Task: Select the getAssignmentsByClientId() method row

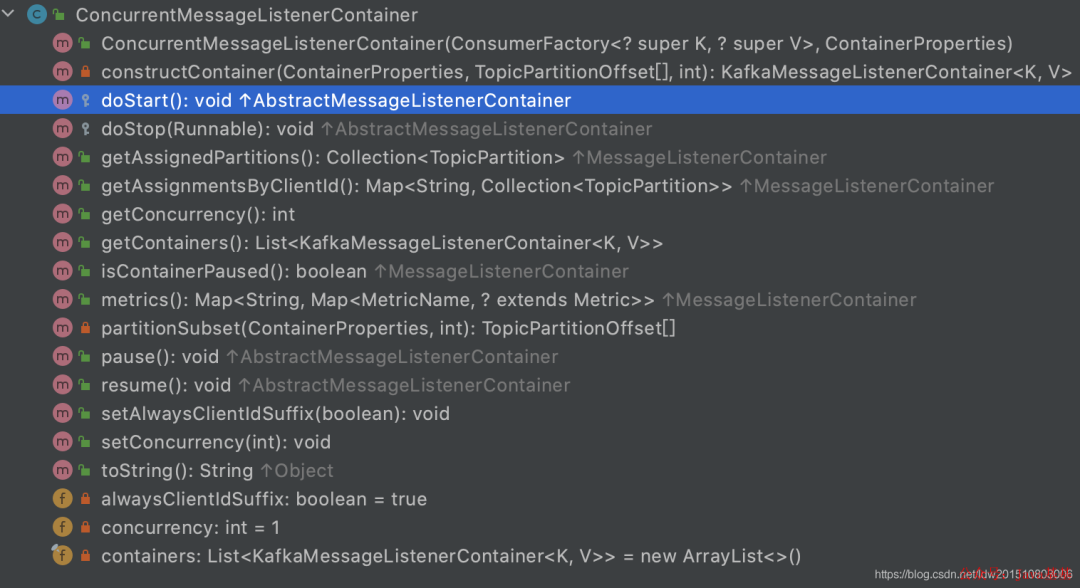Action: (416, 186)
